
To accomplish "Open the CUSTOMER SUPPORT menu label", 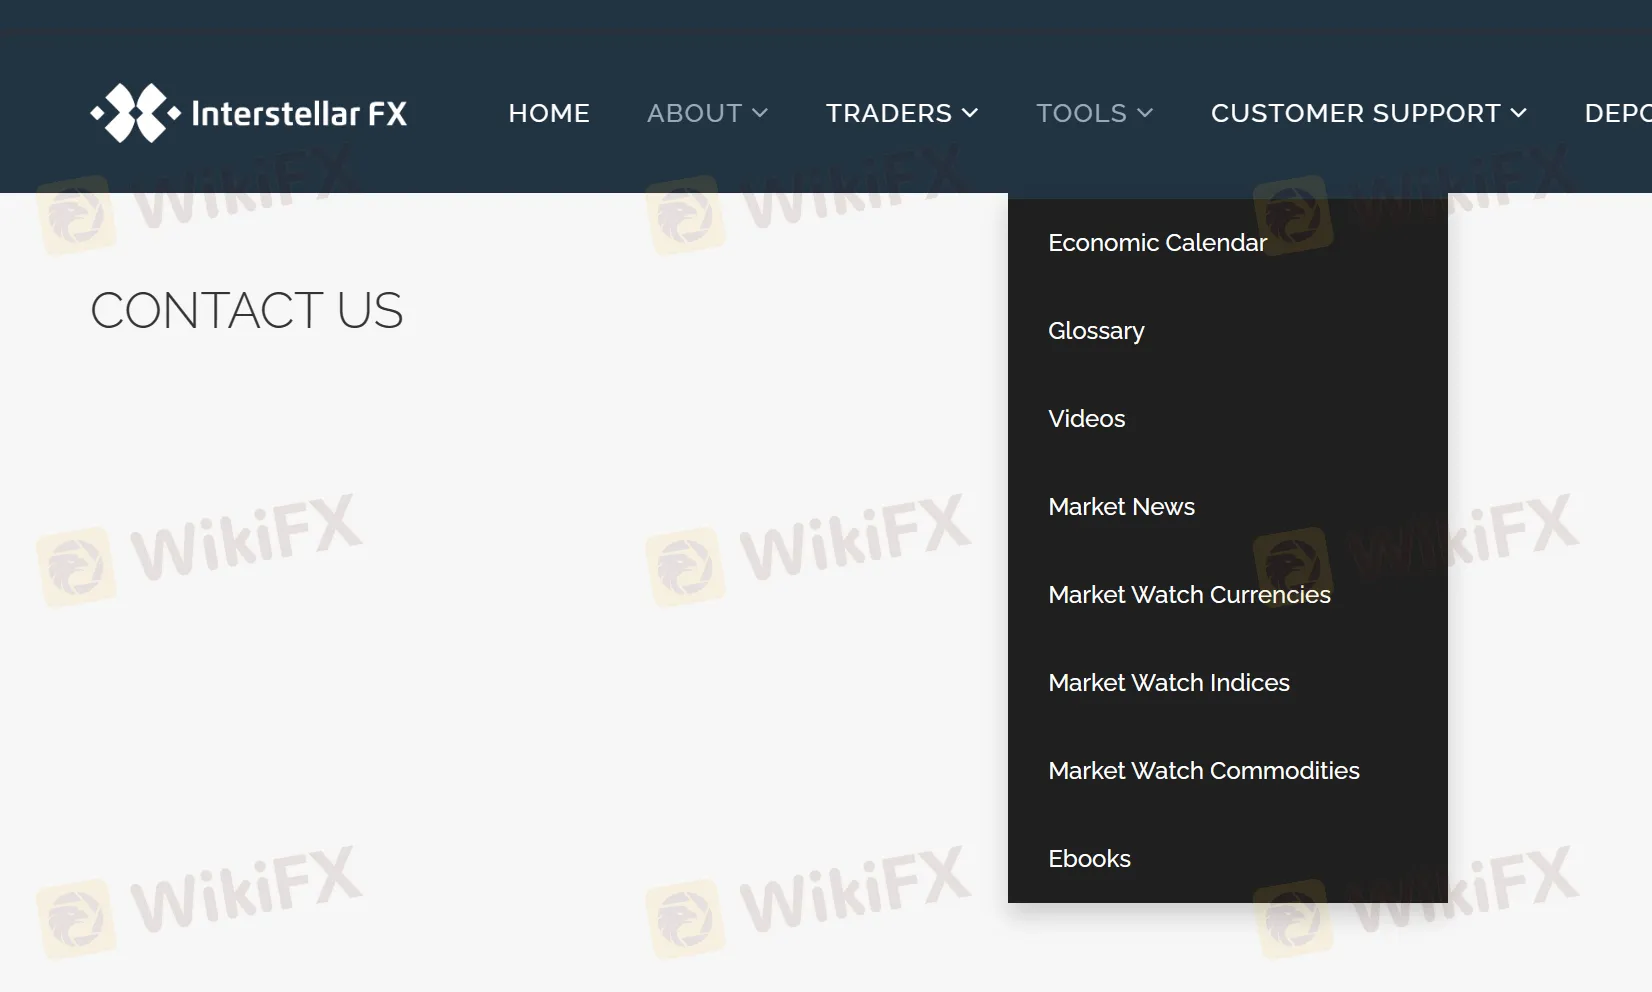I will 1355,113.
